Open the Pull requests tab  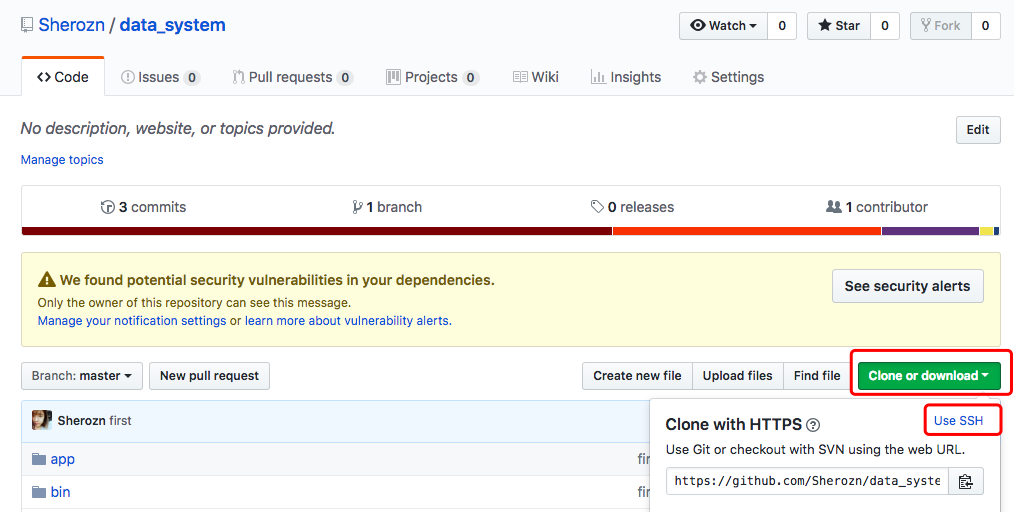point(292,77)
